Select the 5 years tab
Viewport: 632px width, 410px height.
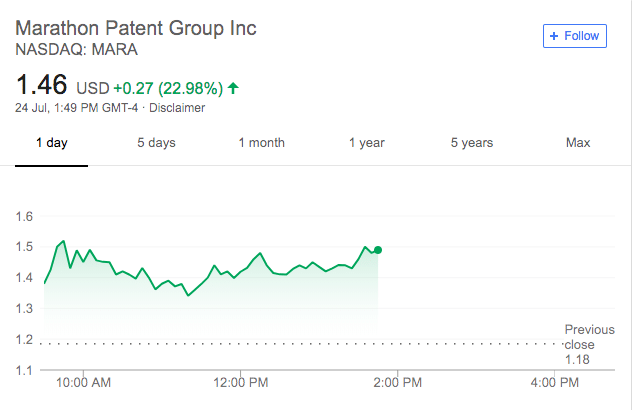(x=471, y=143)
